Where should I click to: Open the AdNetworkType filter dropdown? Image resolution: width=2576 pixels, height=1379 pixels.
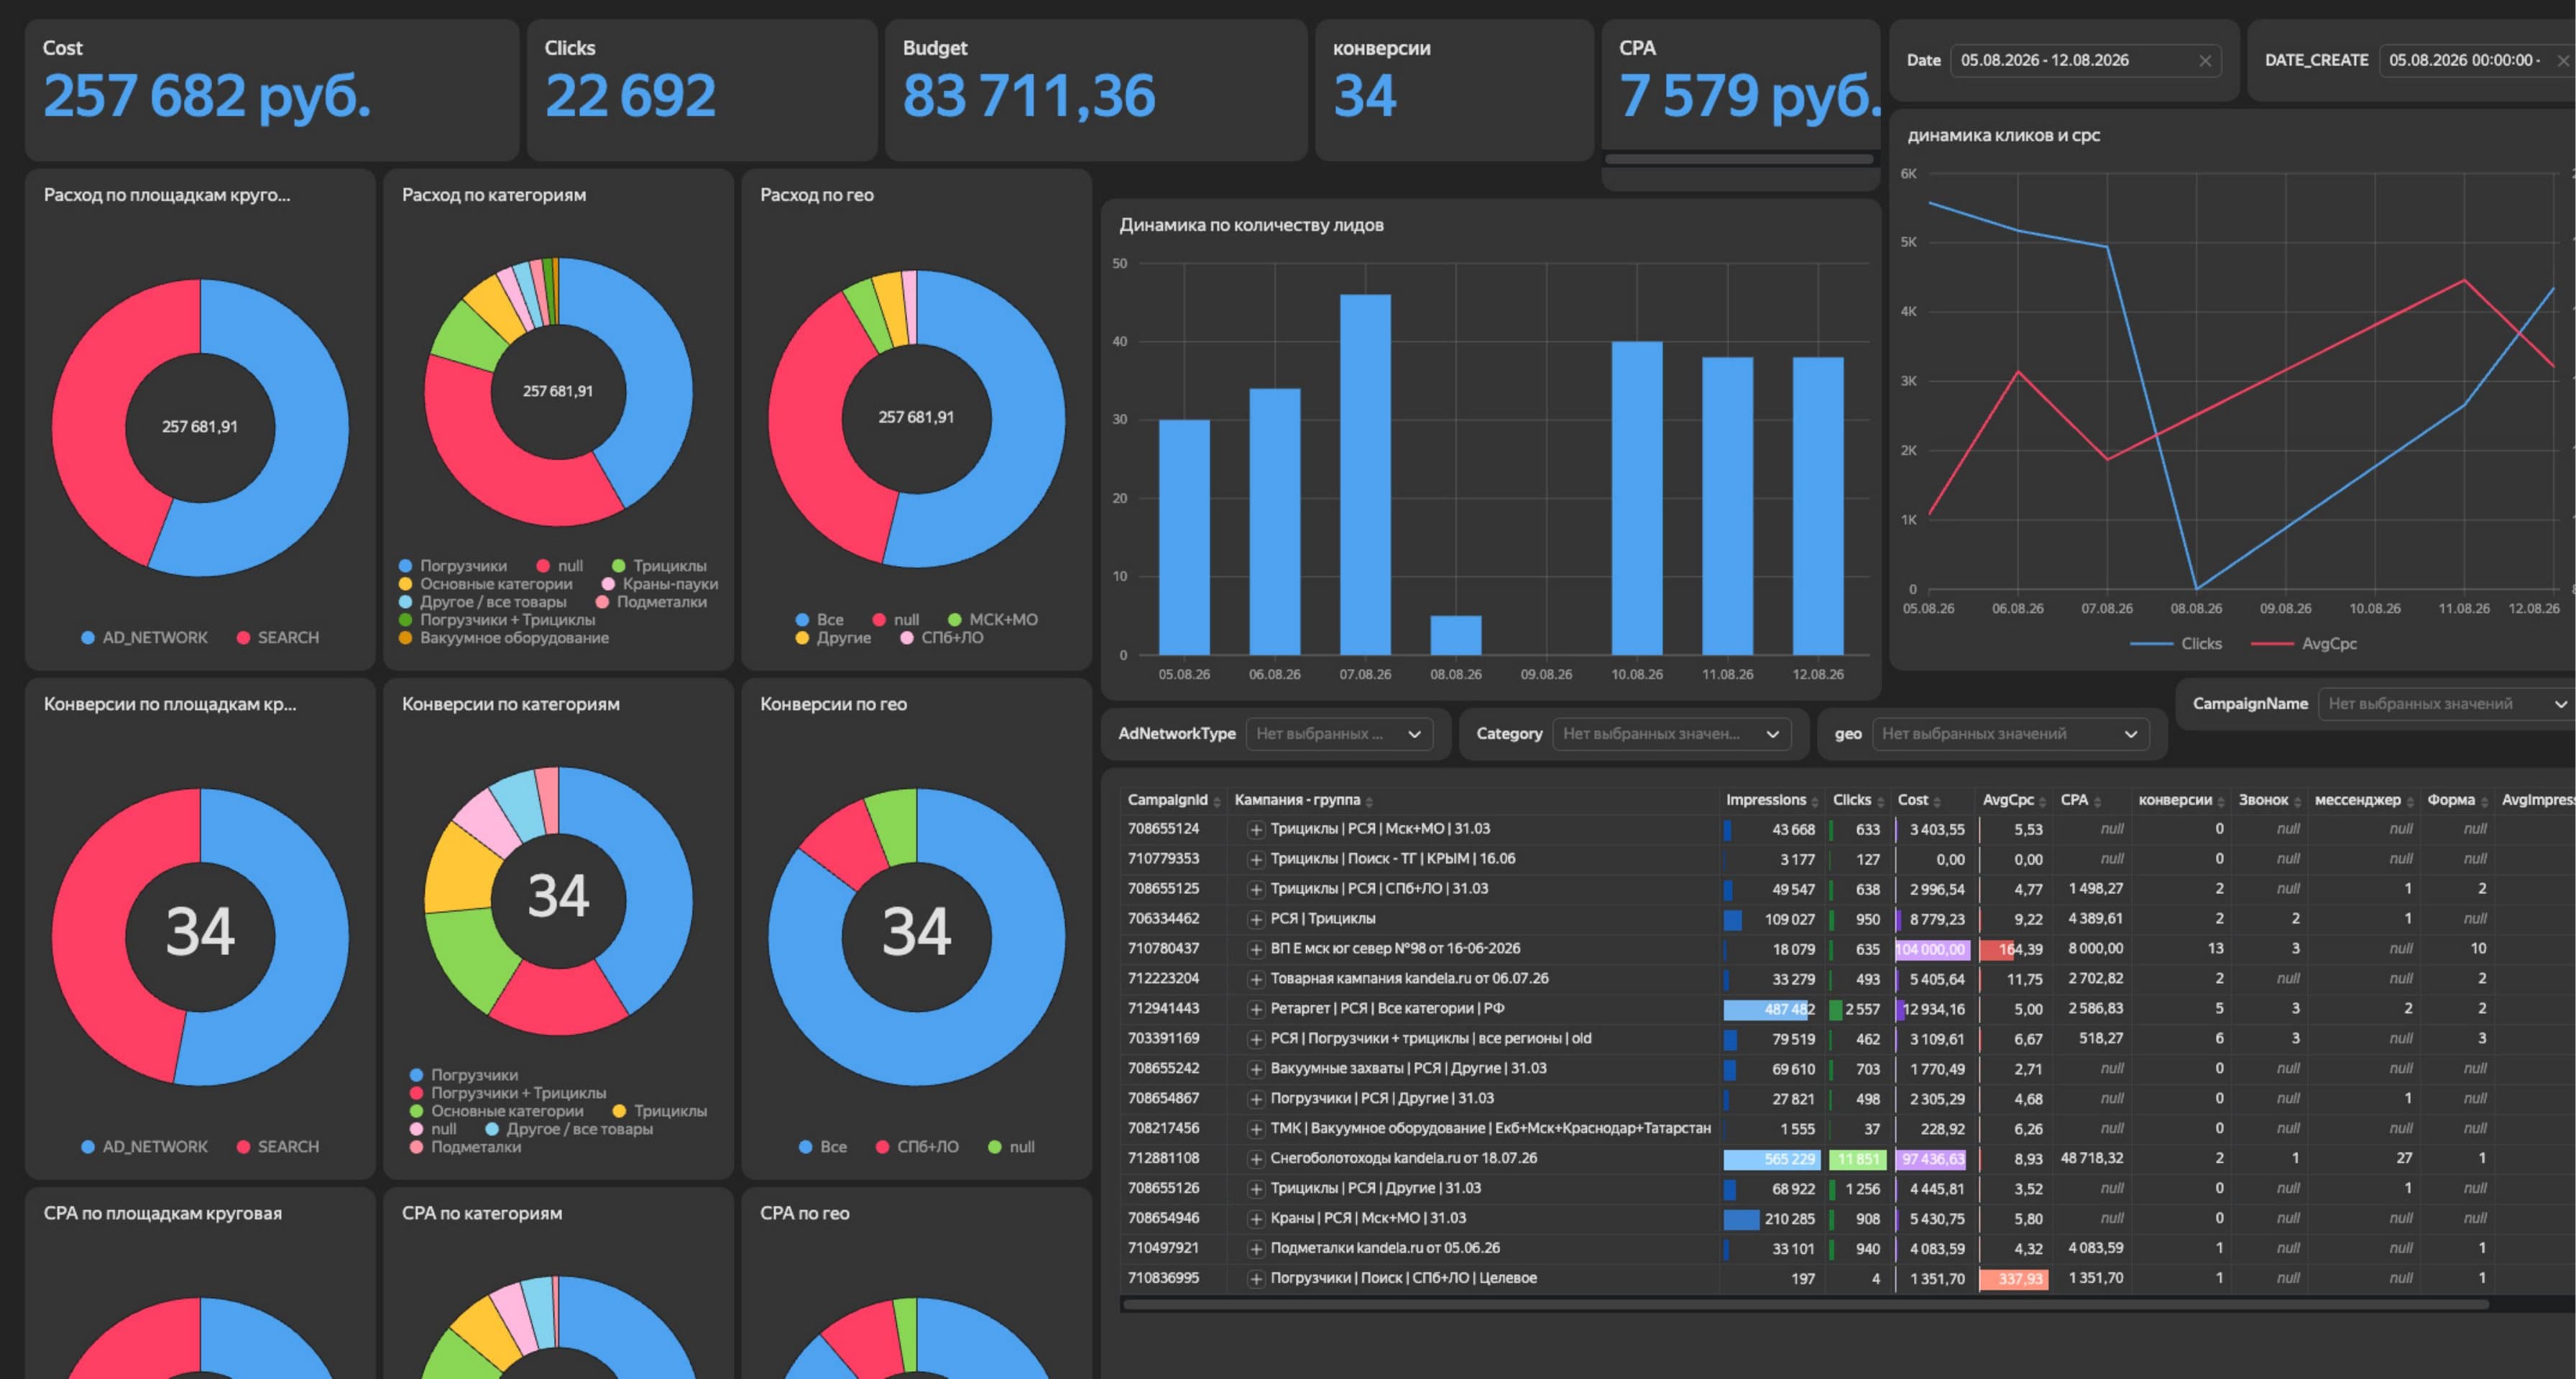click(x=1339, y=734)
